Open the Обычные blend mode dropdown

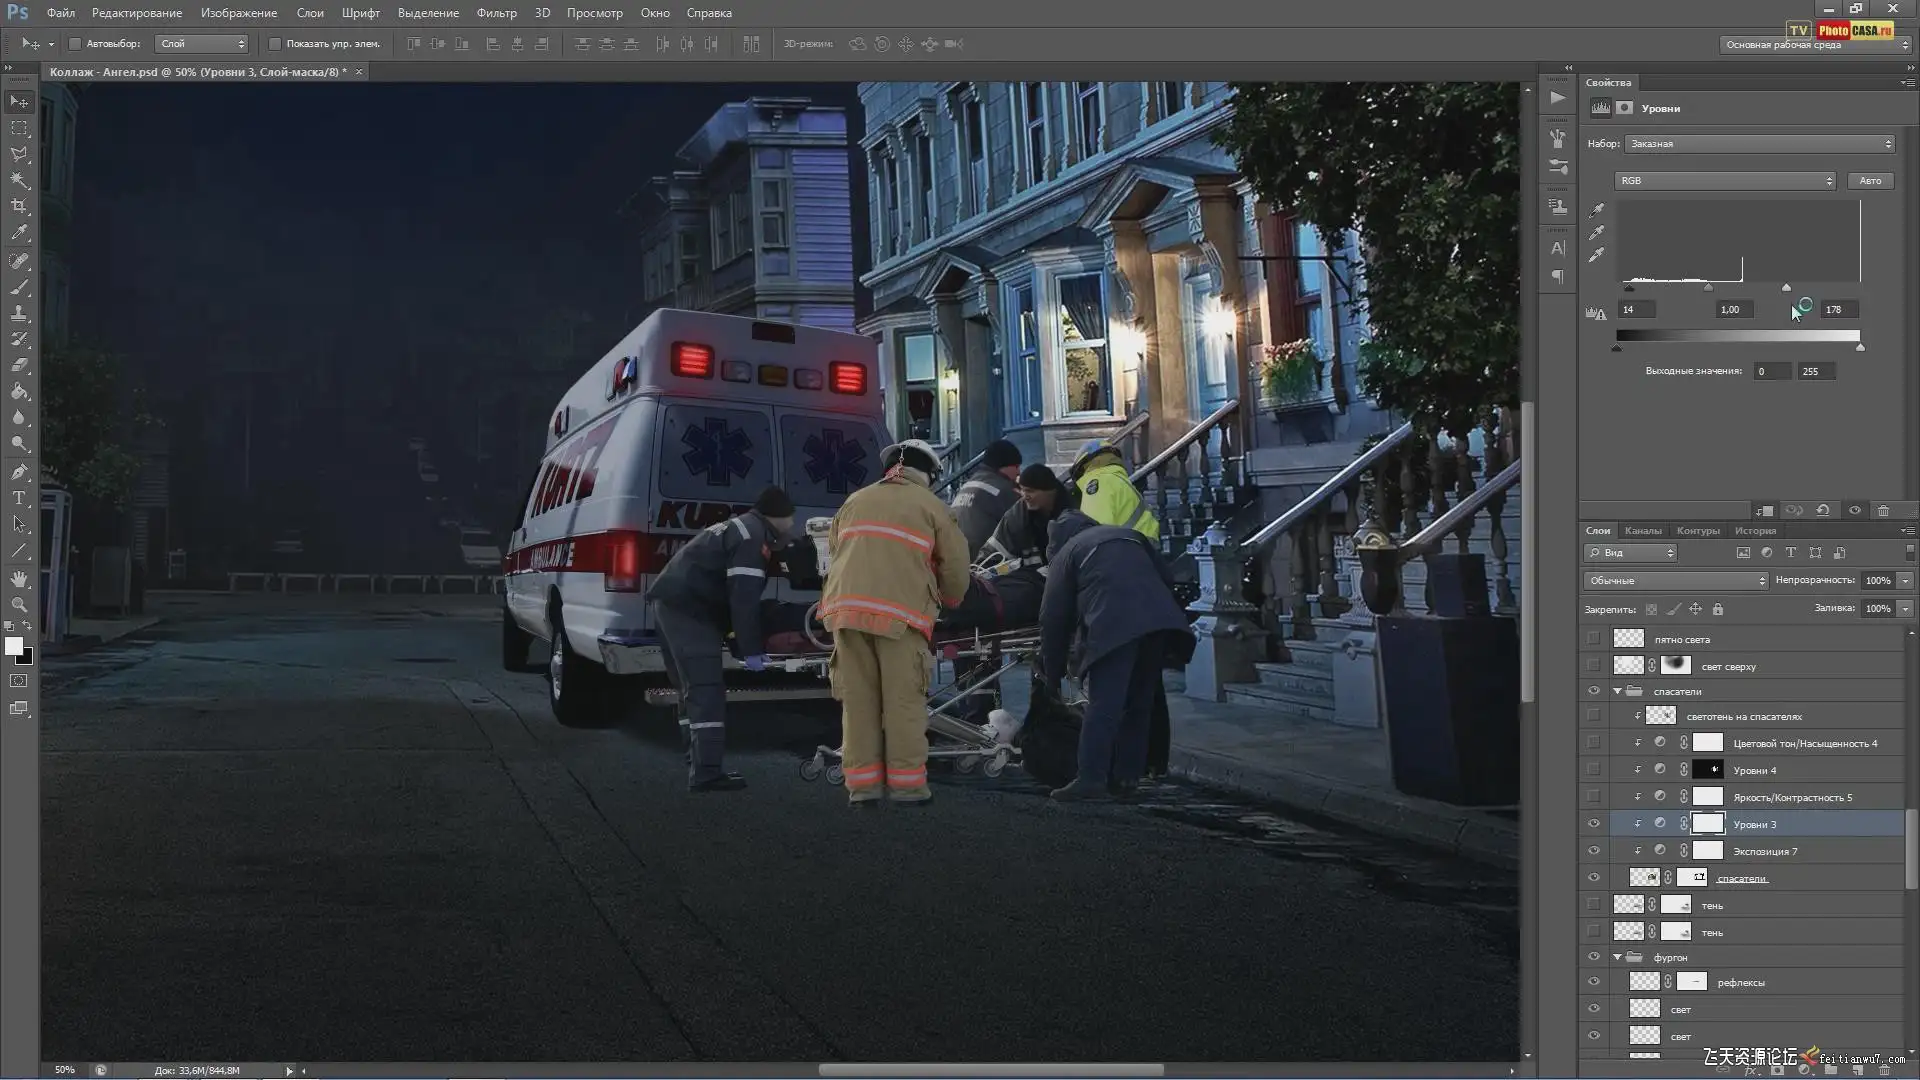1676,581
